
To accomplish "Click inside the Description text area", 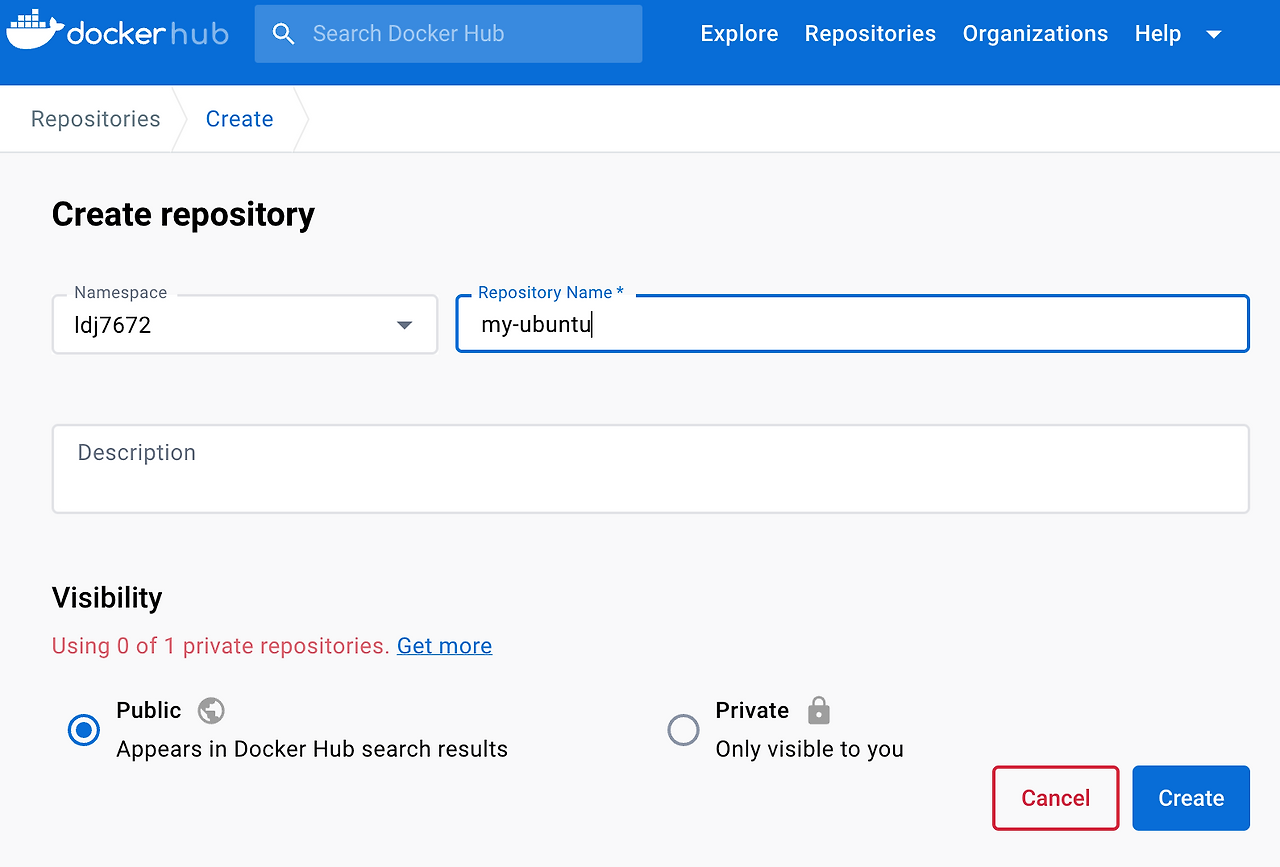I will 650,468.
